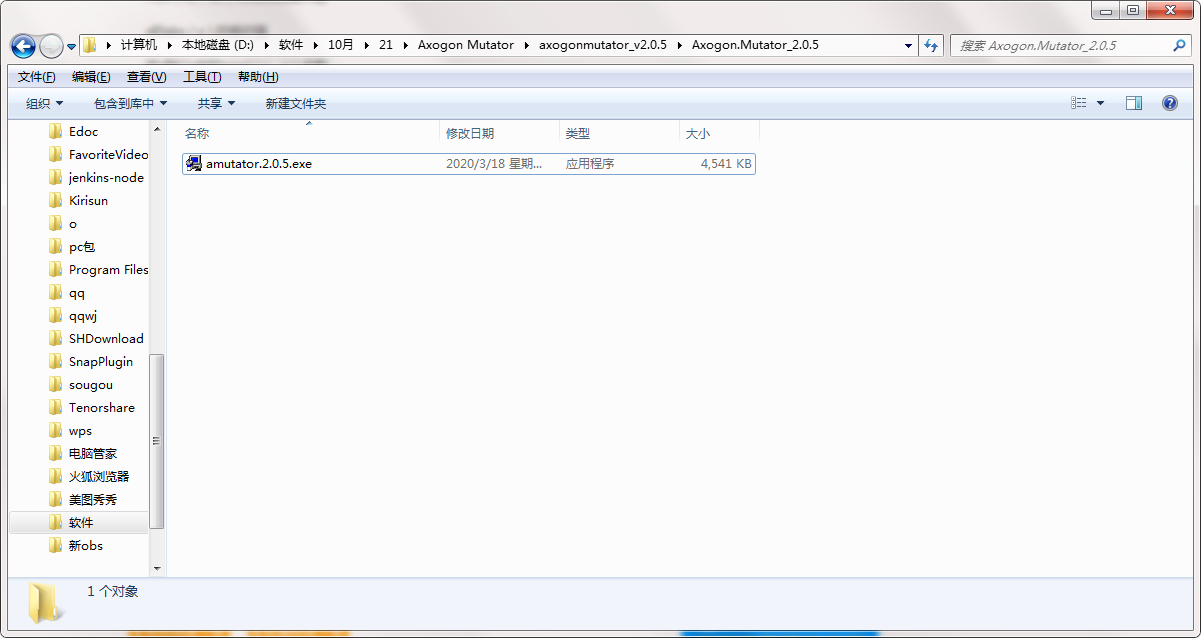Click the 新建文件夹 button
This screenshot has height=638, width=1201.
click(x=296, y=103)
